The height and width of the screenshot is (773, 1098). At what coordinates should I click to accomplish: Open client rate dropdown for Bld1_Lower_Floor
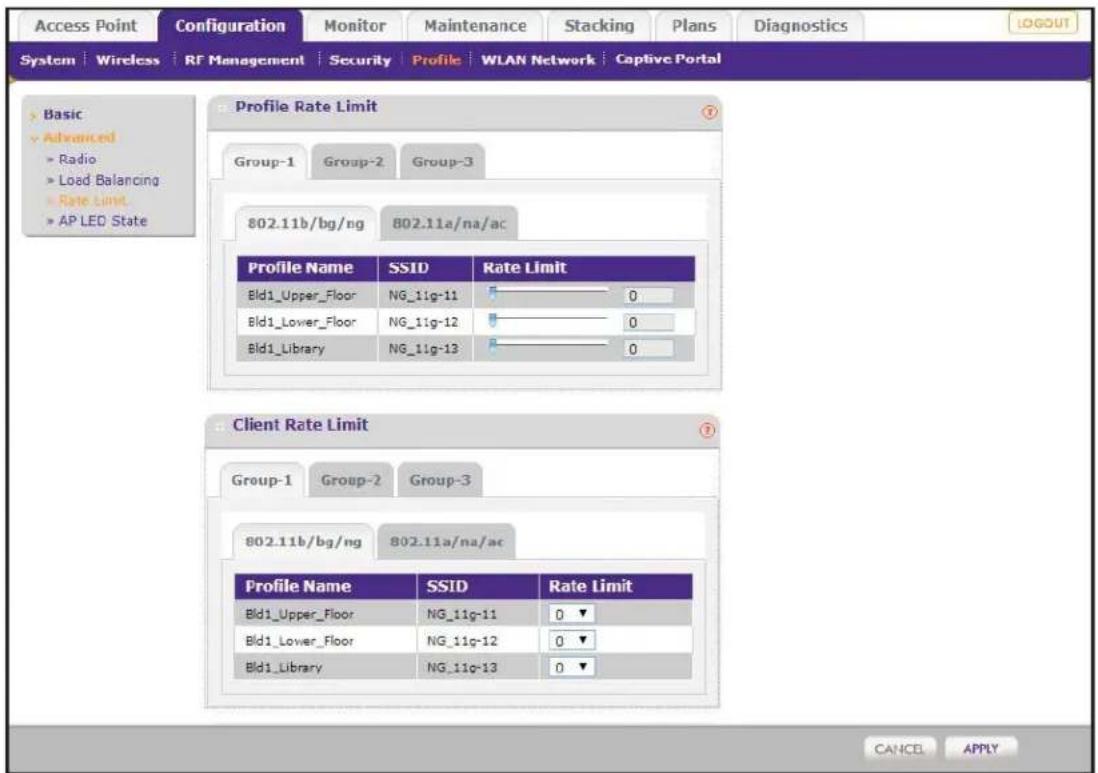571,641
